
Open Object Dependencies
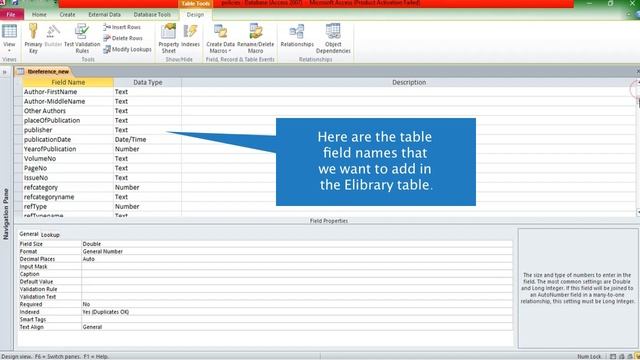333,39
